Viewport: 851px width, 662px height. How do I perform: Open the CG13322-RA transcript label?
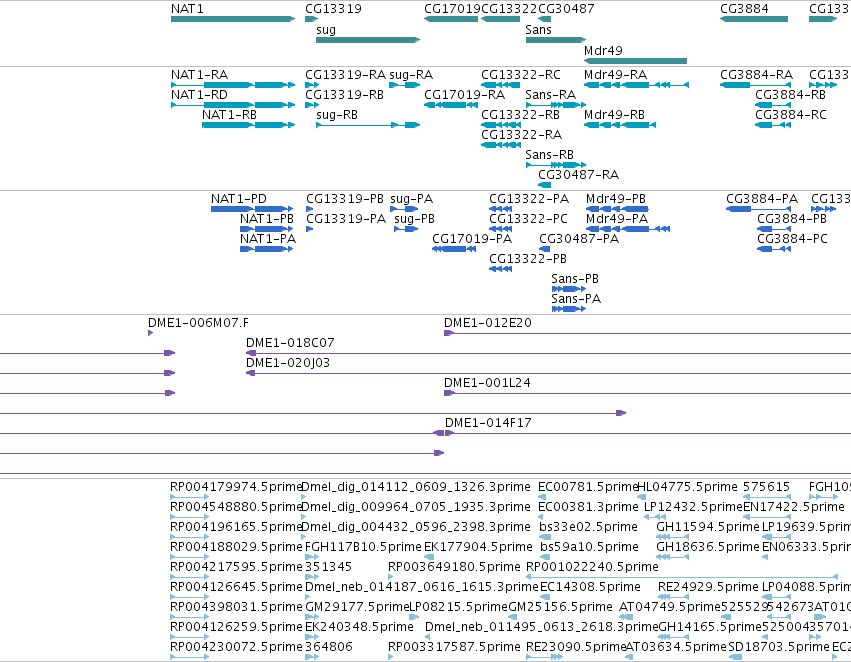[x=521, y=135]
